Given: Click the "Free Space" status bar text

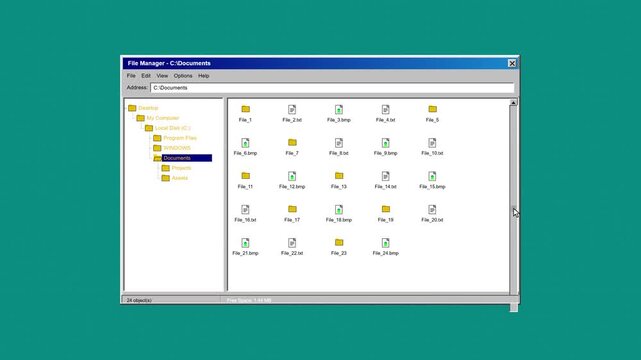Looking at the screenshot, I should click(249, 300).
